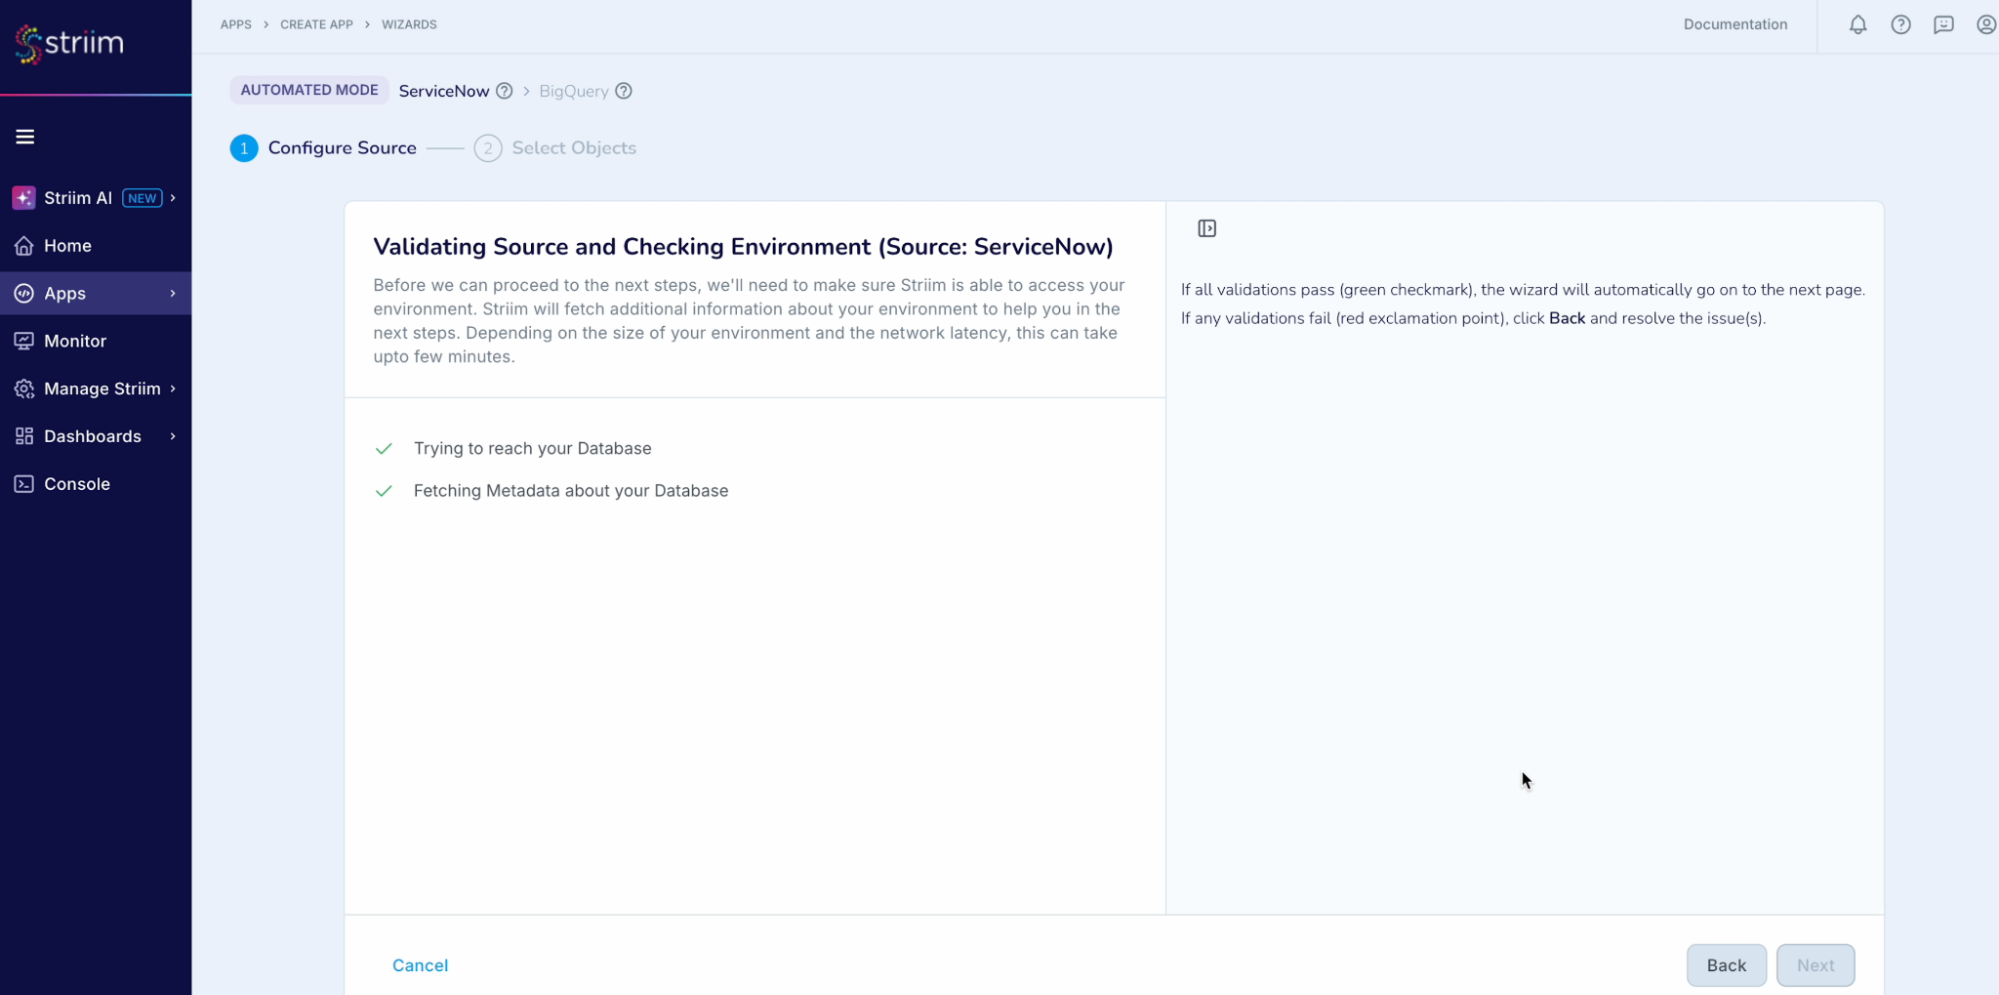This screenshot has width=1999, height=995.
Task: Click BigQuery target label
Action: coord(574,91)
